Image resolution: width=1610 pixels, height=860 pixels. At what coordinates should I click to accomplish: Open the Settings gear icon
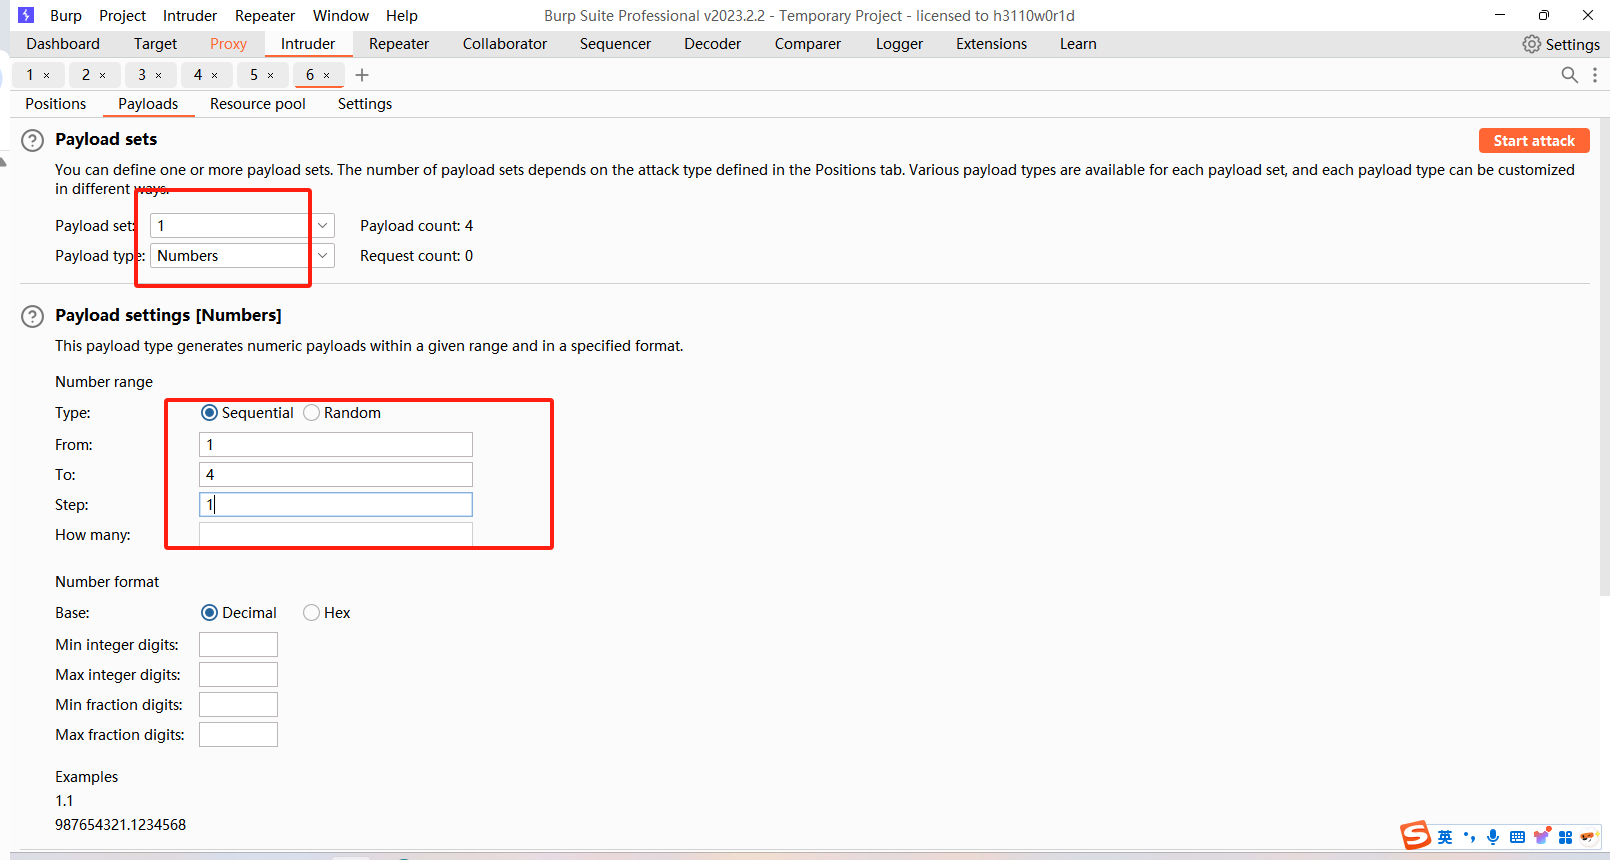pyautogui.click(x=1531, y=44)
